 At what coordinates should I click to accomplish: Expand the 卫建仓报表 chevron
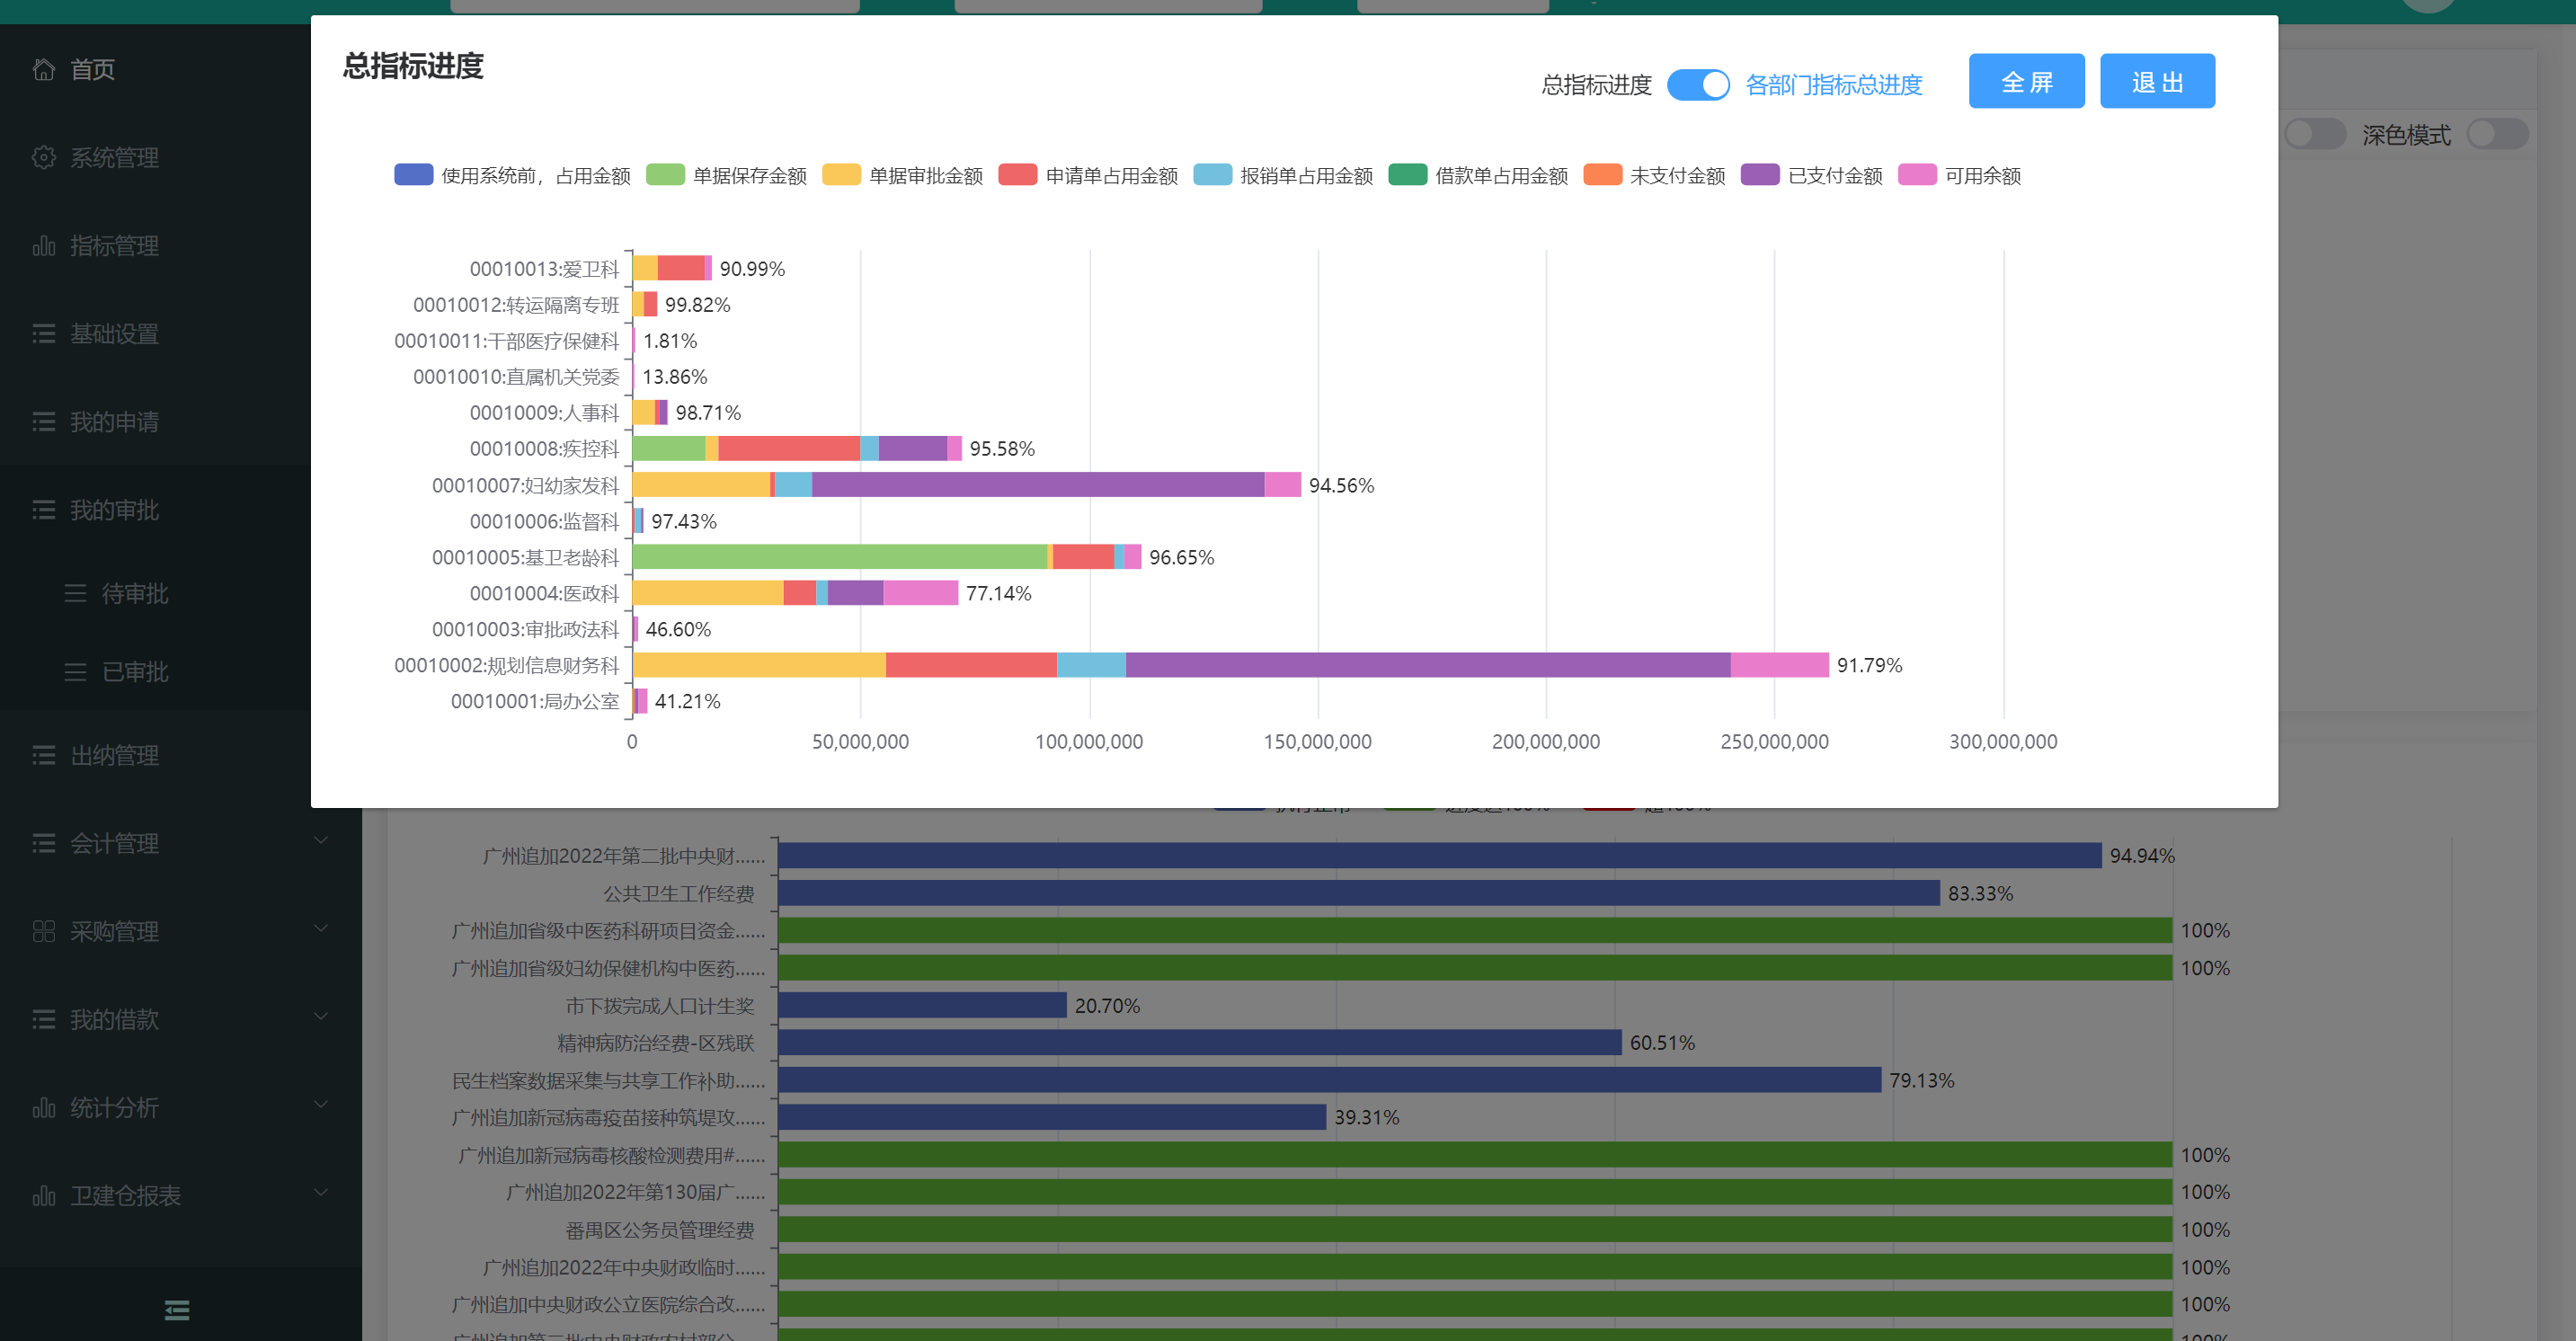point(321,1192)
